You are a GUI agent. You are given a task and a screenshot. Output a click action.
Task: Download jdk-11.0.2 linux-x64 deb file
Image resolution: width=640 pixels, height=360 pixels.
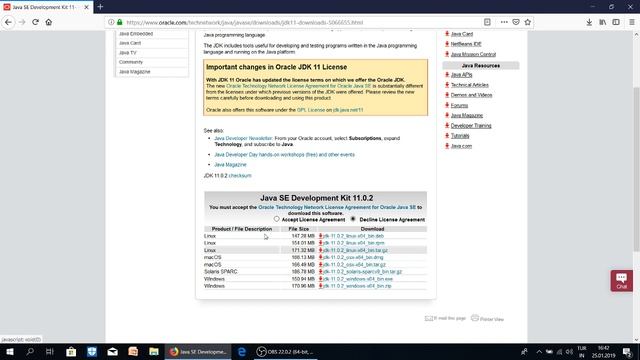353,236
